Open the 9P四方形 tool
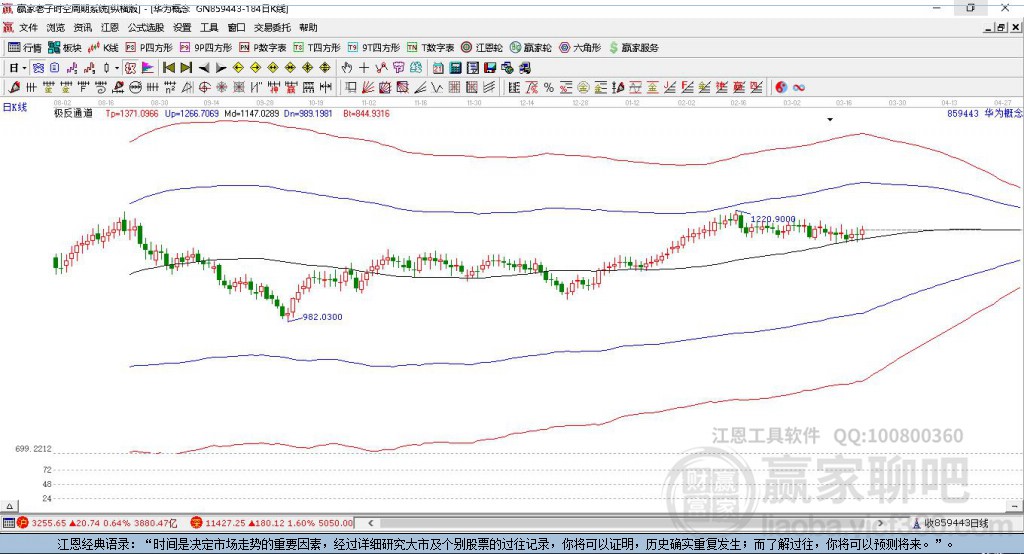Image resolution: width=1024 pixels, height=554 pixels. coord(206,48)
